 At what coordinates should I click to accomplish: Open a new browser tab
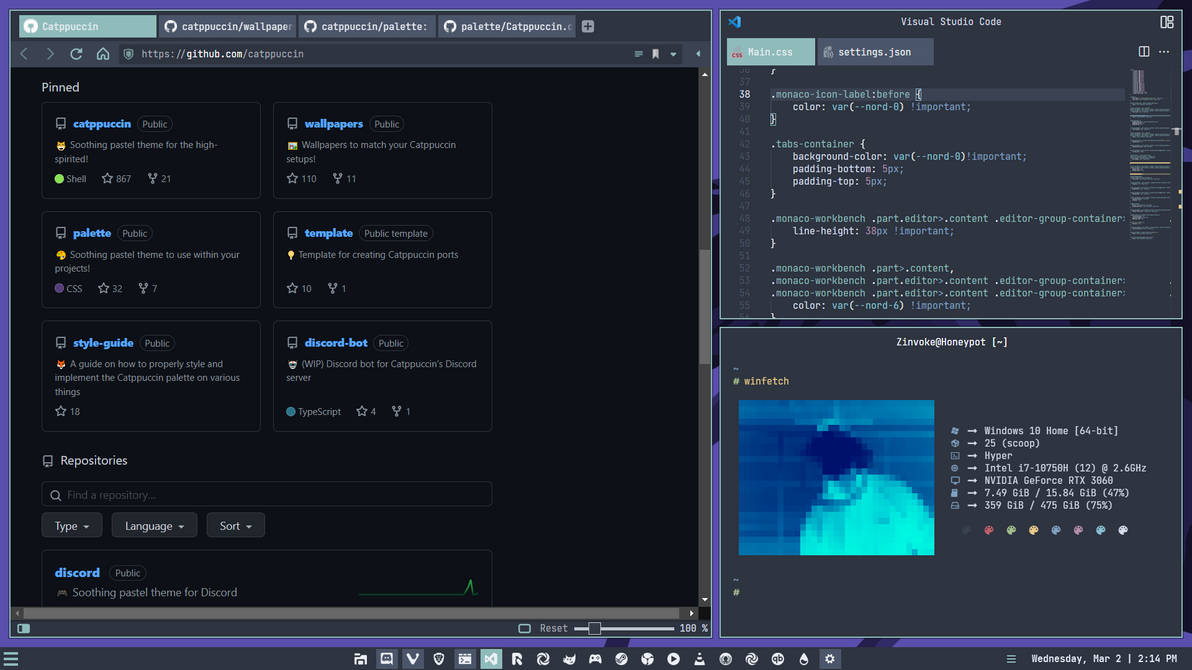[588, 27]
